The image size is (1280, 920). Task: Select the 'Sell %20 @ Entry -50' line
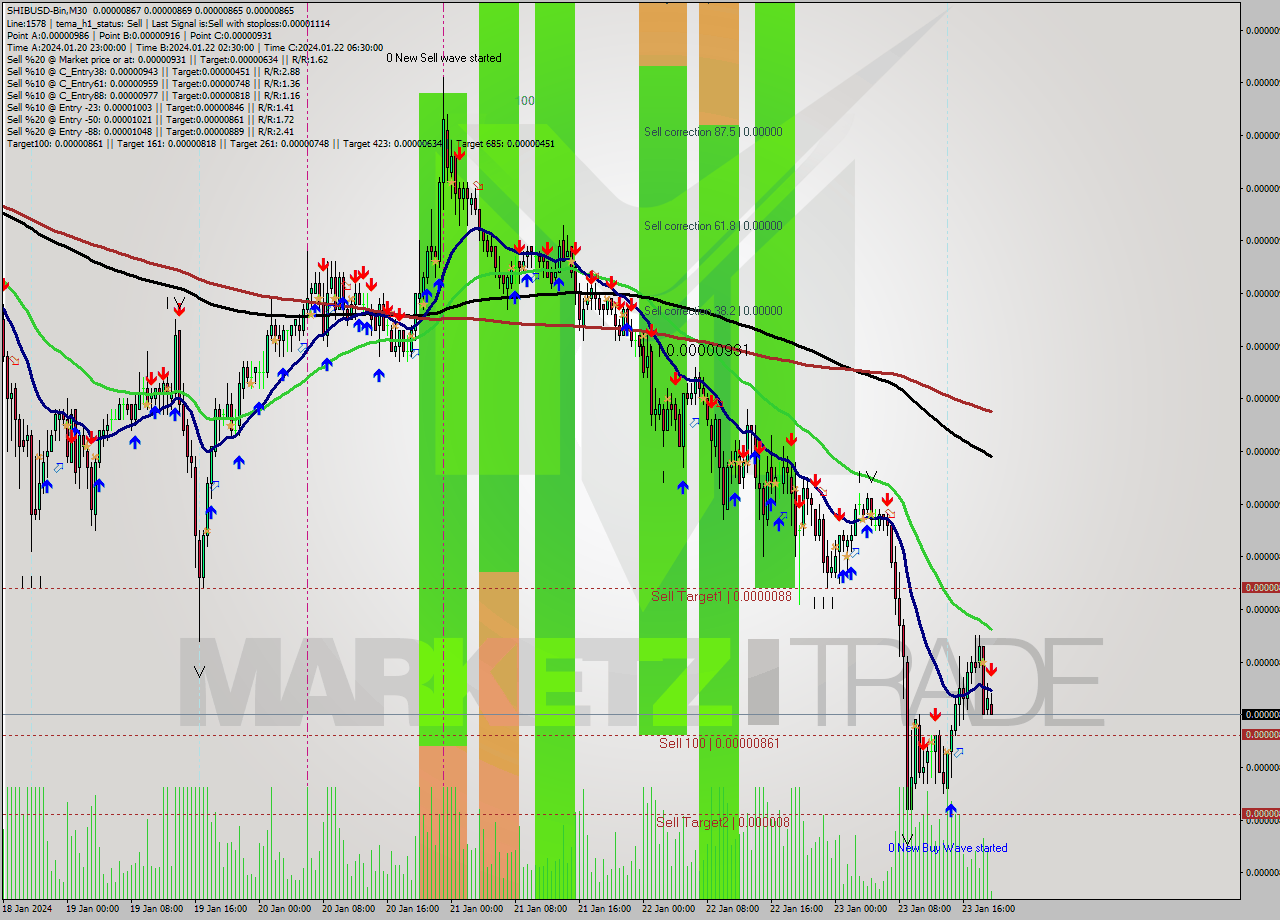pyautogui.click(x=150, y=119)
